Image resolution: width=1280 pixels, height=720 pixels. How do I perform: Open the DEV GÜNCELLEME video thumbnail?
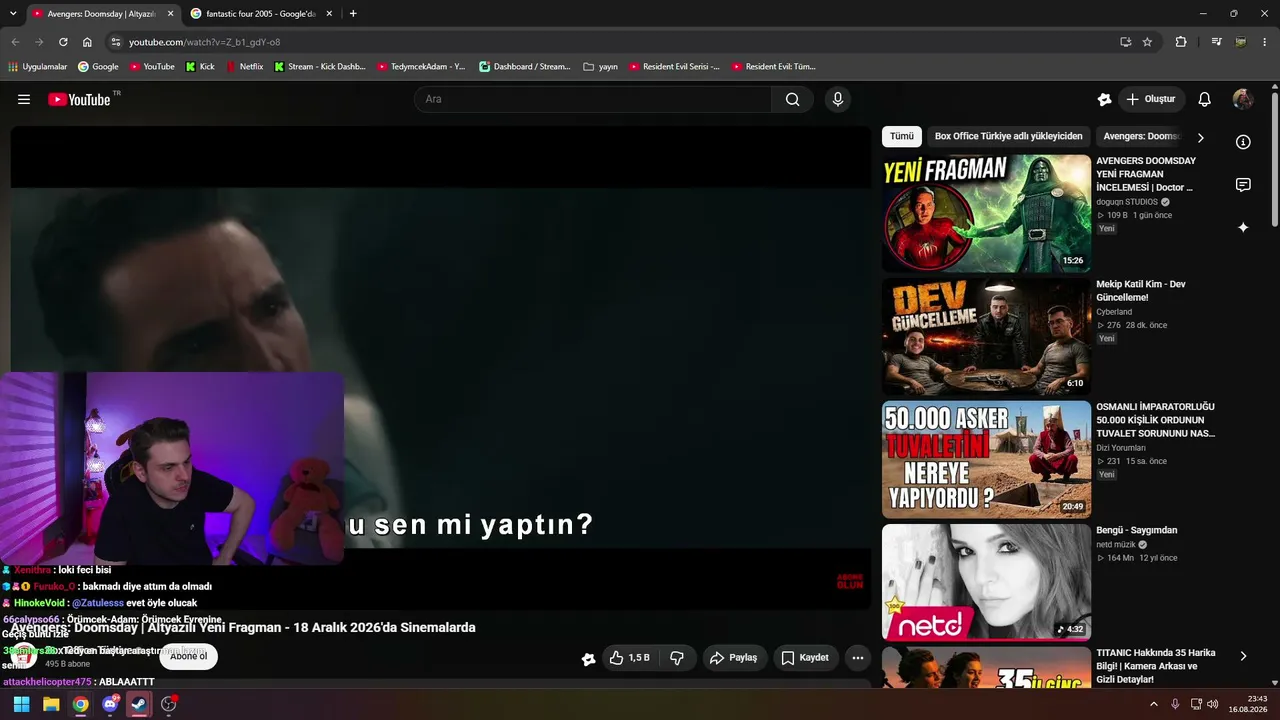point(986,336)
